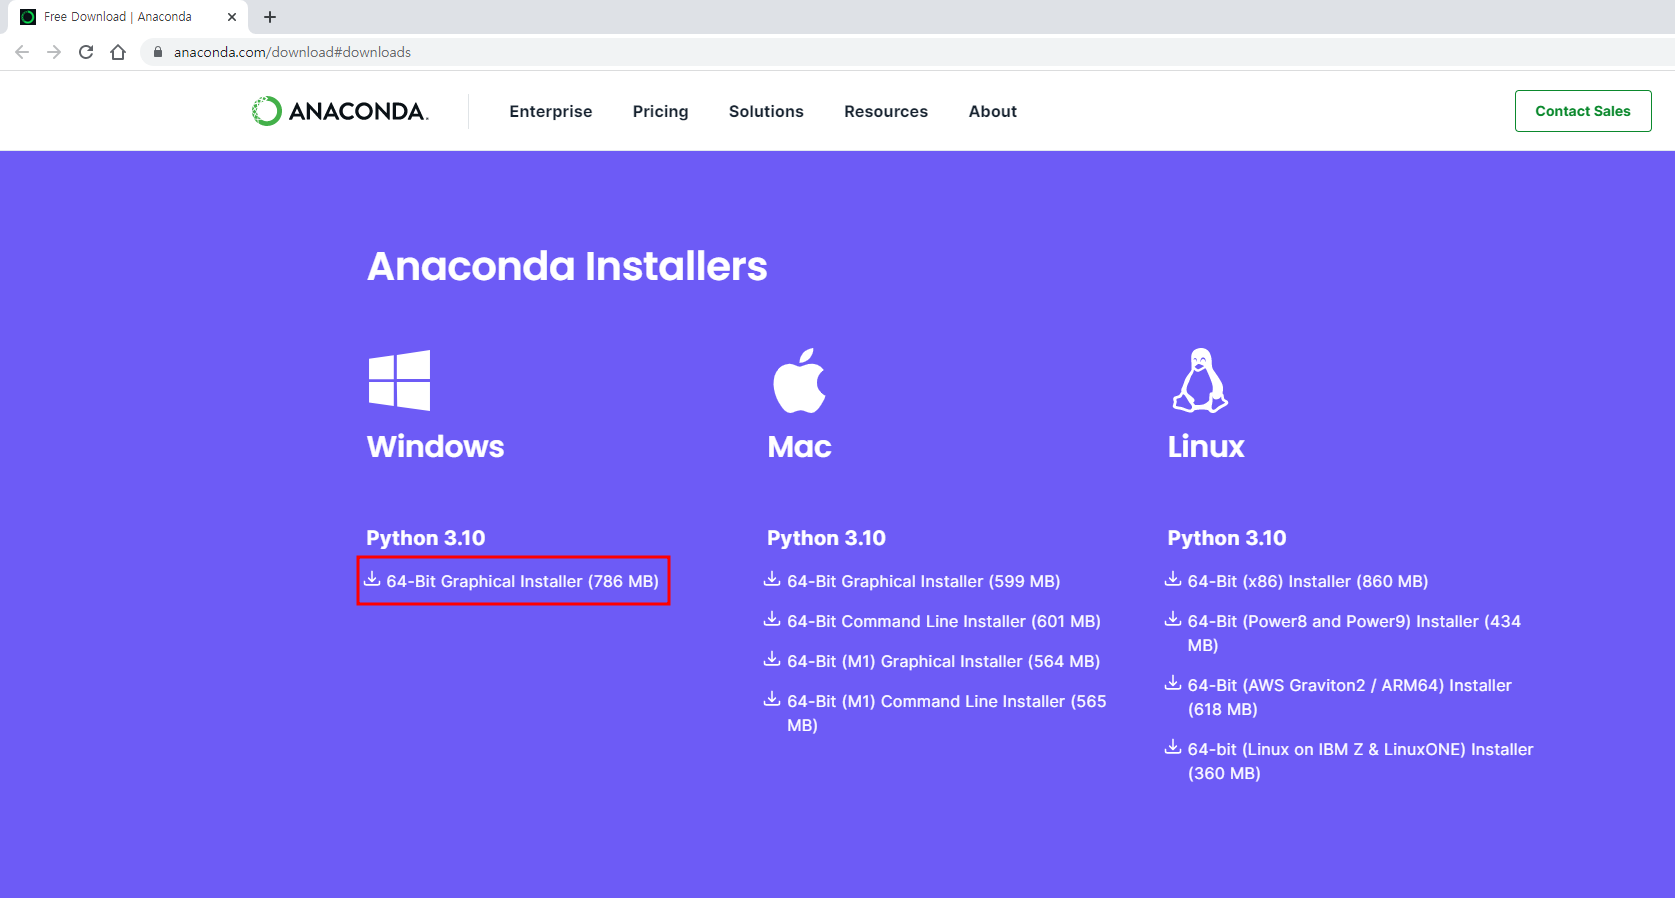
Task: Click download icon beside IBM Z LinuxONE installer
Action: [1173, 747]
